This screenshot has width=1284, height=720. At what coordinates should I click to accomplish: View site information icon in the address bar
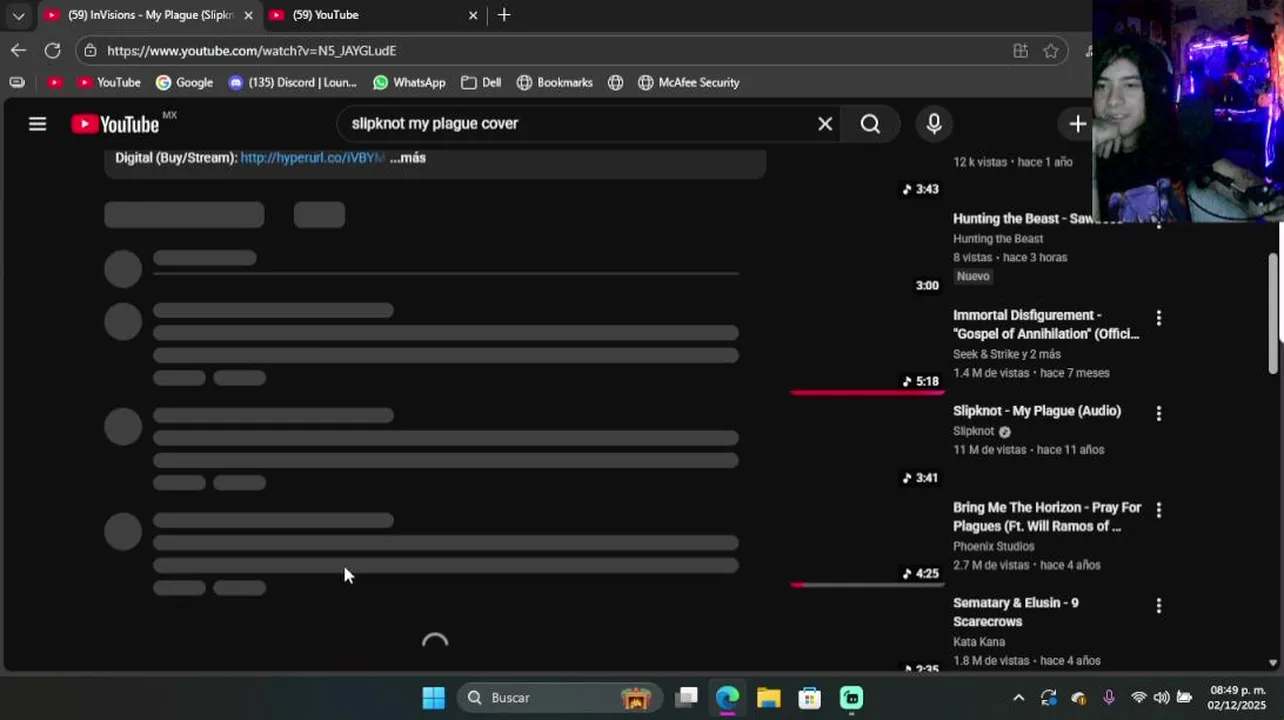click(91, 50)
